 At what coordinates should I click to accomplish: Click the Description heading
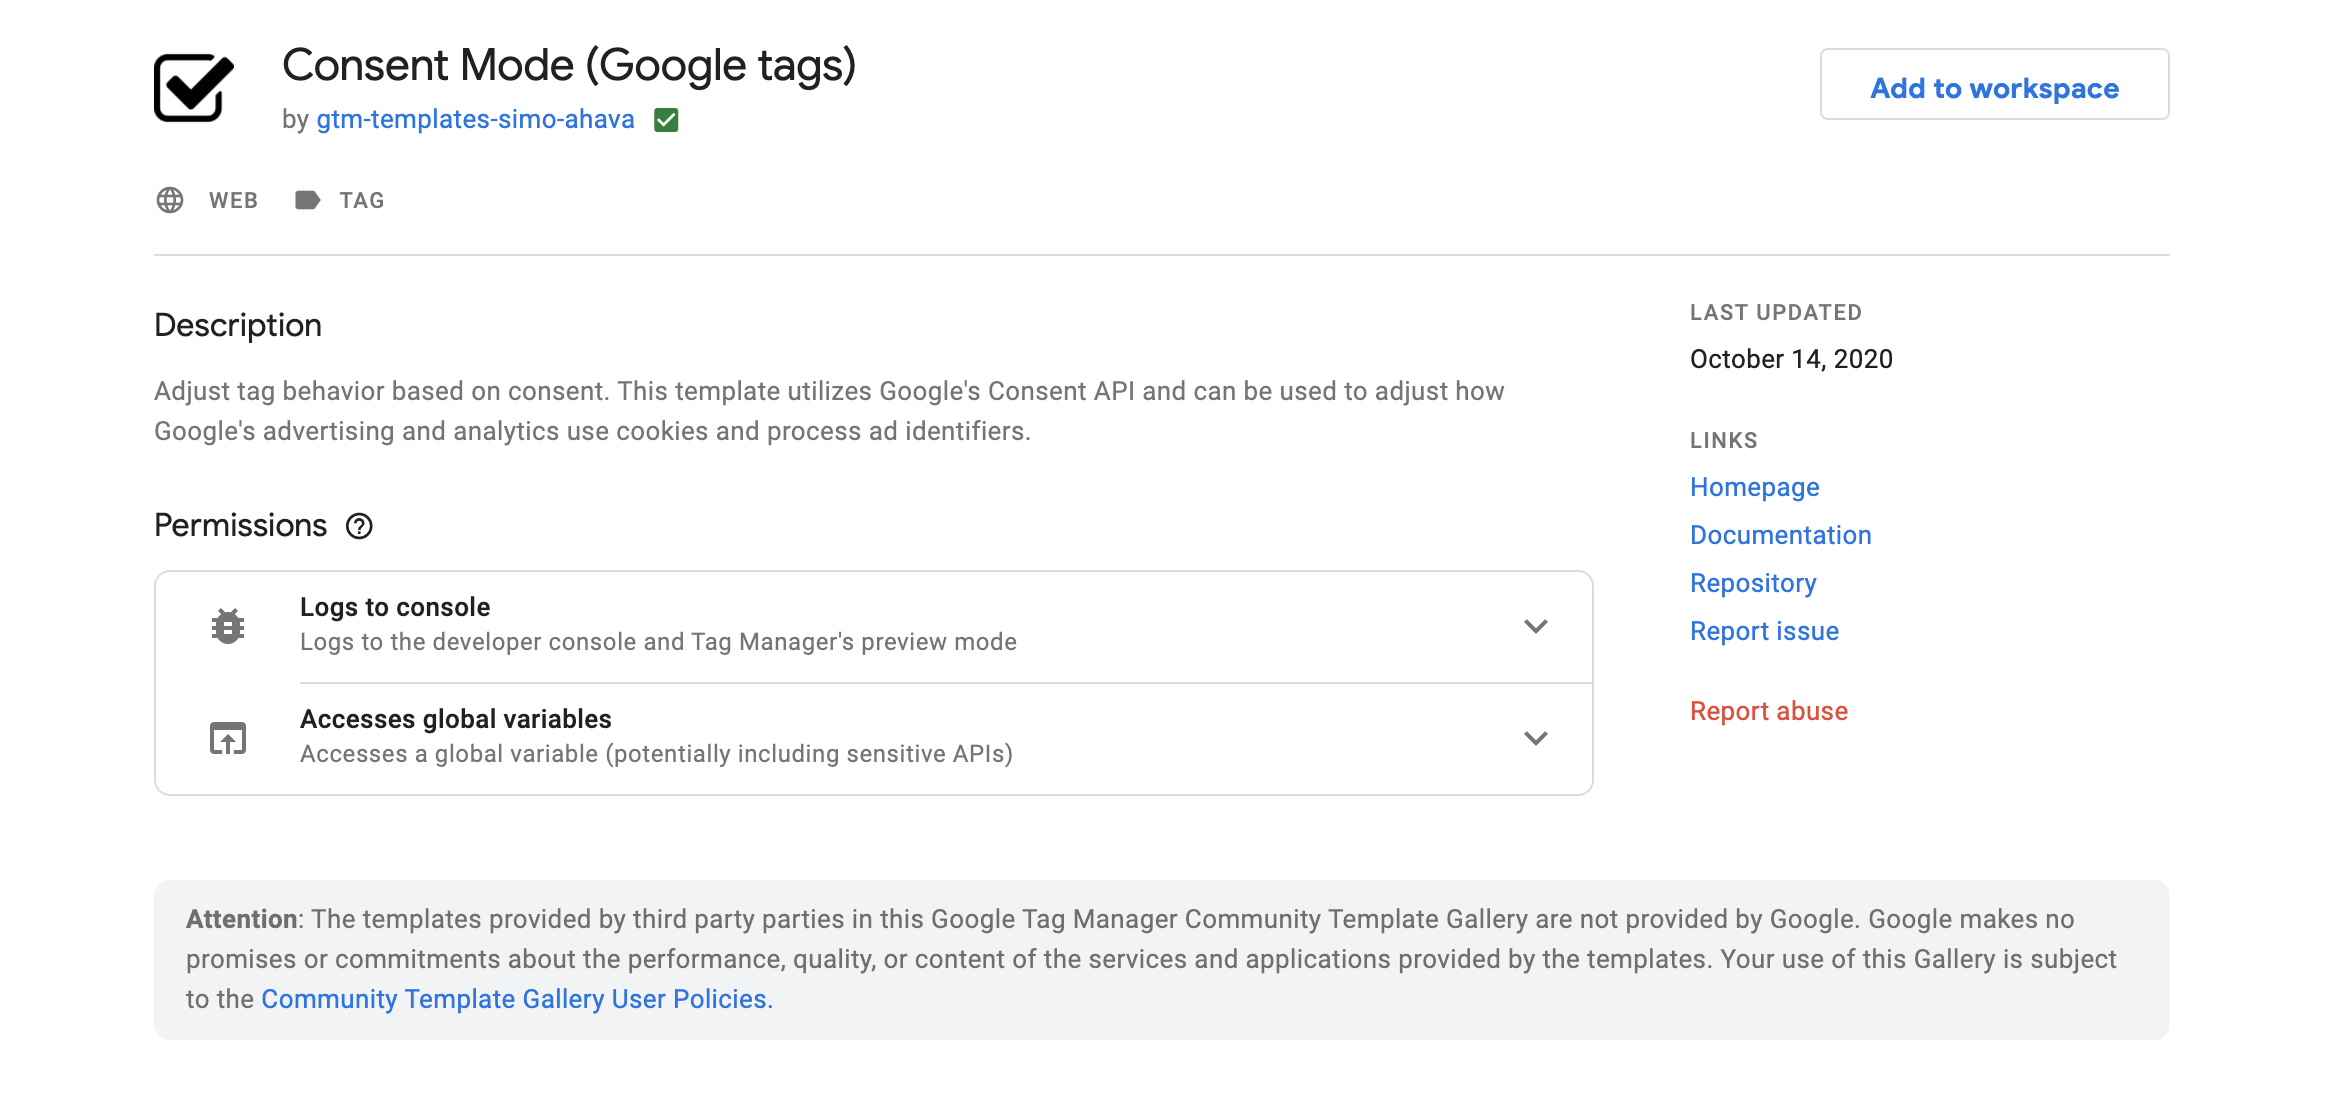click(238, 325)
